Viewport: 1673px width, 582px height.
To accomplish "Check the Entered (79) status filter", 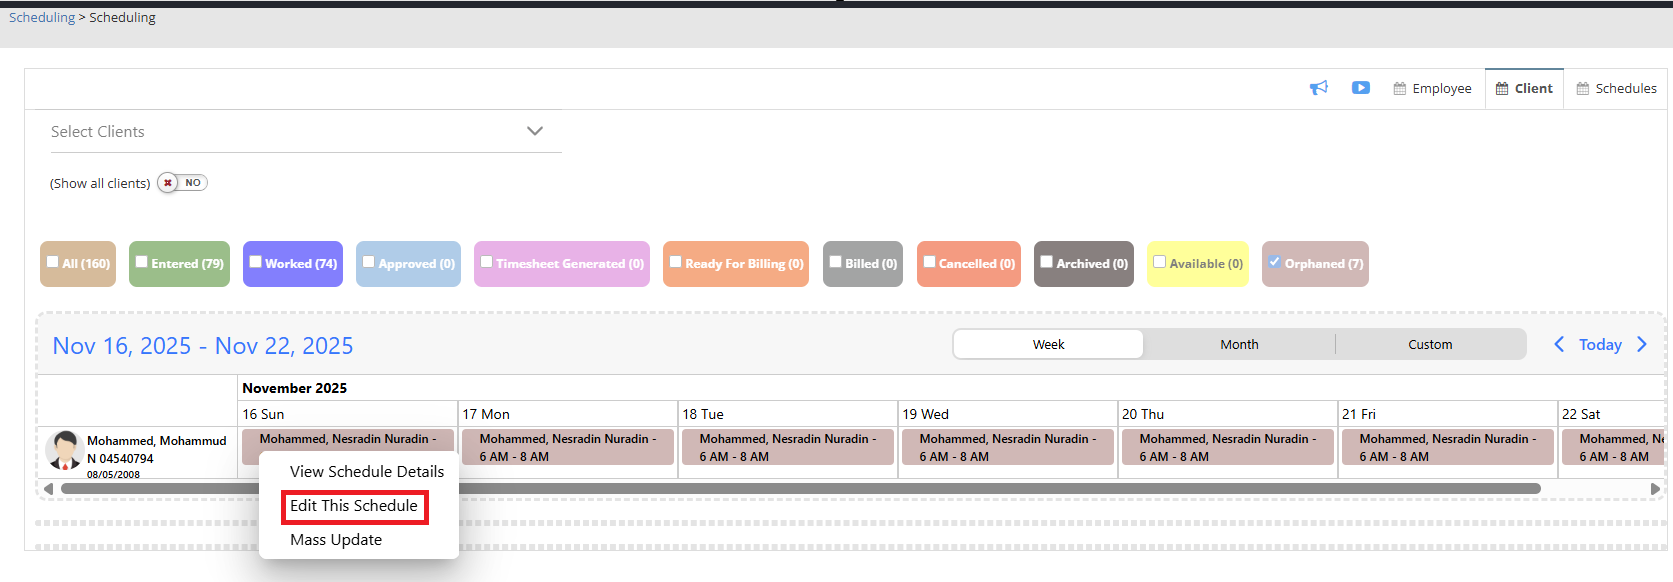I will coord(142,262).
